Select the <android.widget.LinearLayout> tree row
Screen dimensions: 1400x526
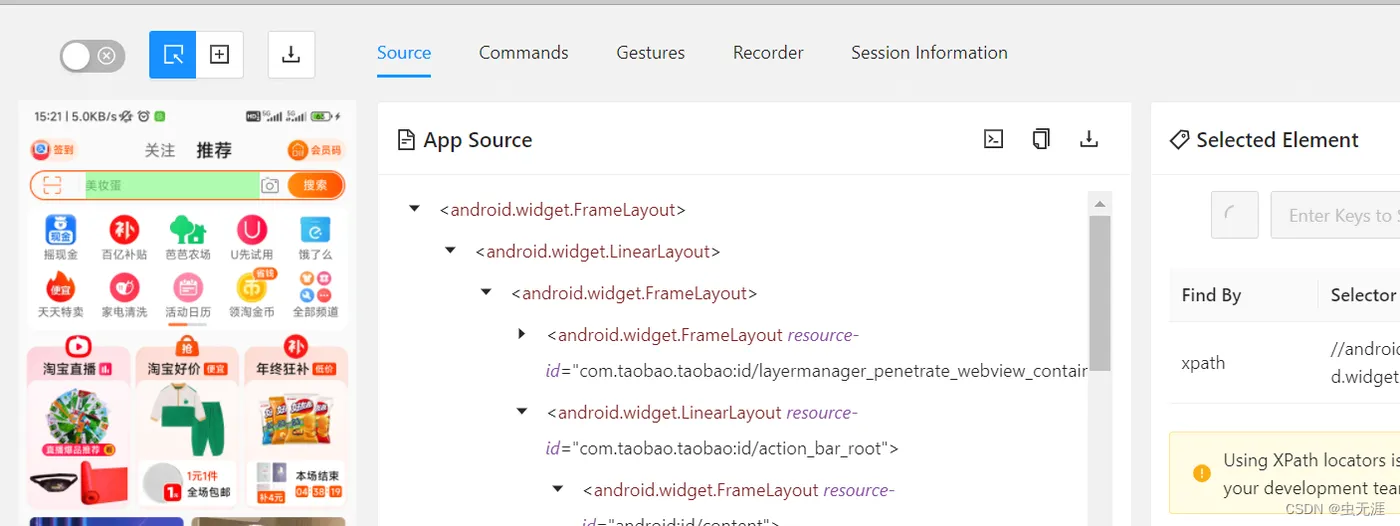point(598,251)
